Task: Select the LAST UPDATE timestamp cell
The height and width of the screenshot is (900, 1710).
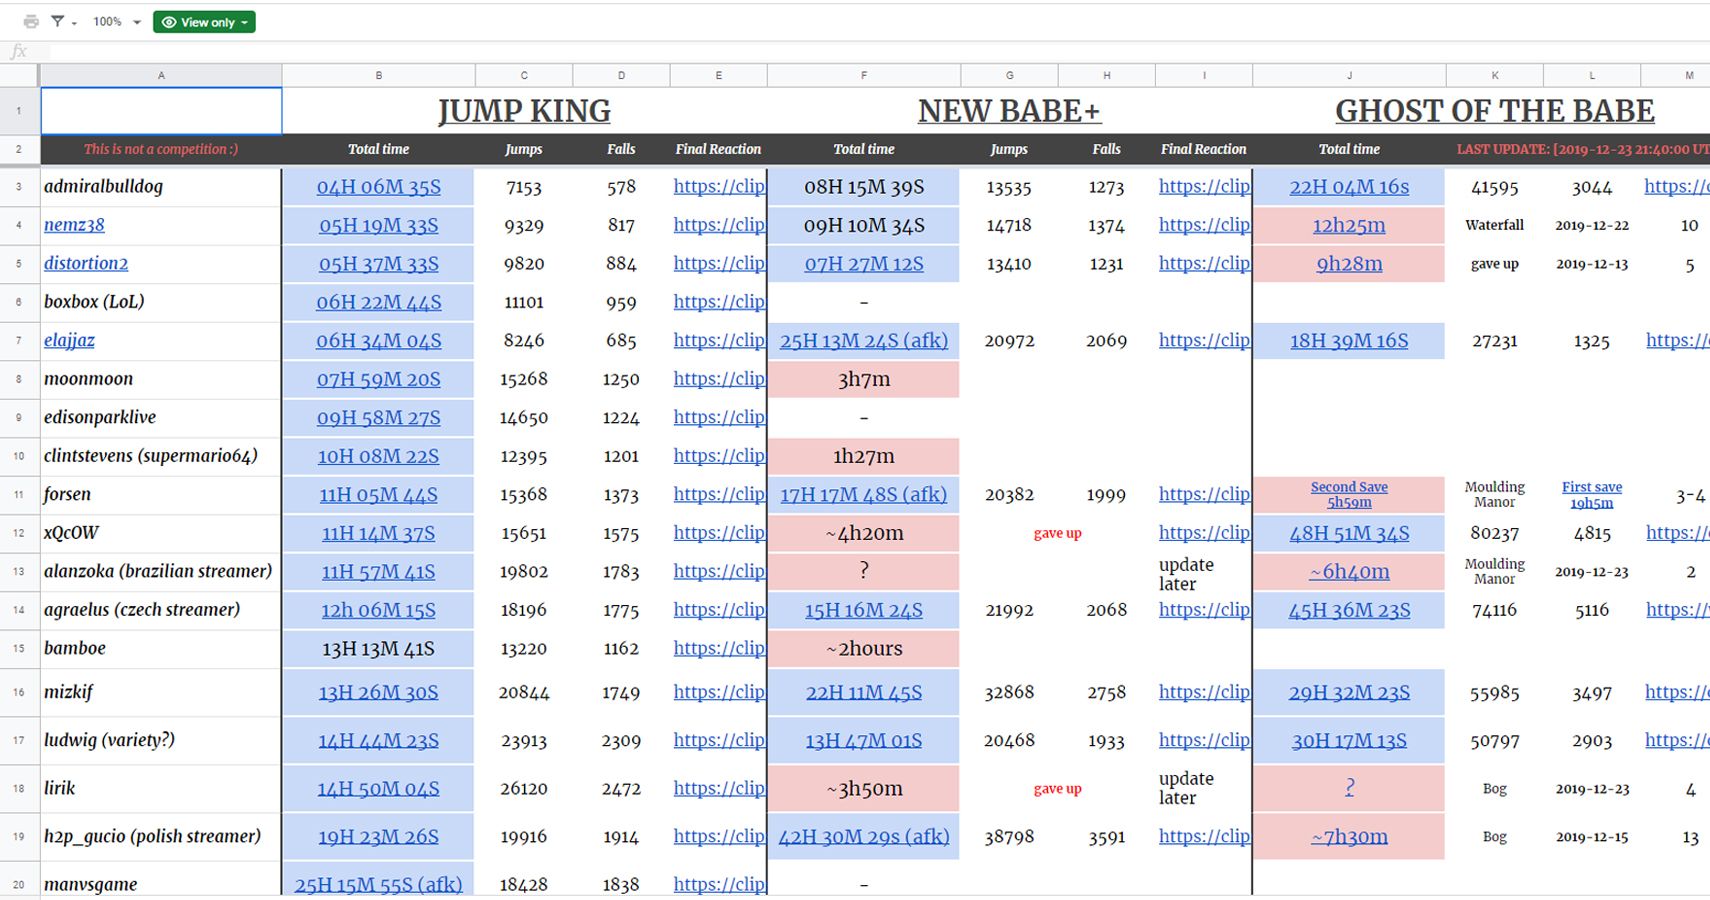Action: pyautogui.click(x=1582, y=149)
